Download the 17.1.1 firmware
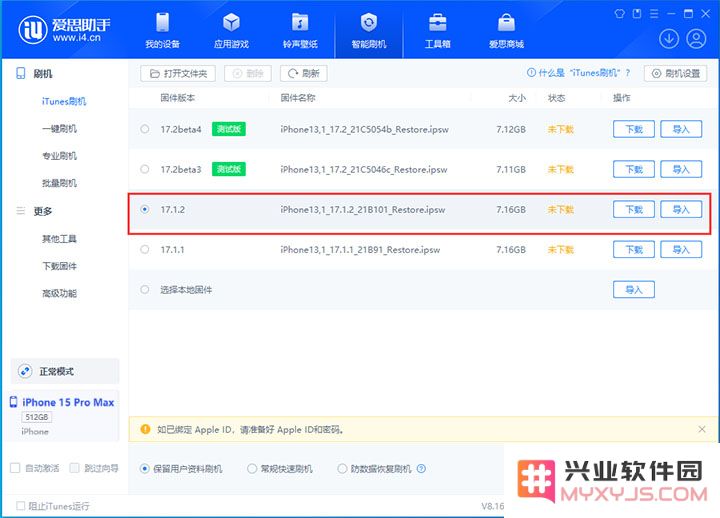Viewport: 720px width, 518px height. pos(634,249)
